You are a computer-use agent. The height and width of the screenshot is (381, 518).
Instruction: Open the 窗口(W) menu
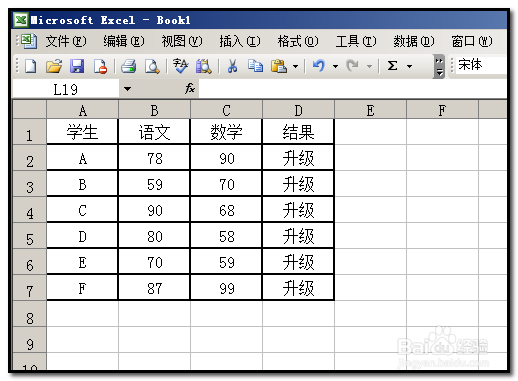point(472,41)
